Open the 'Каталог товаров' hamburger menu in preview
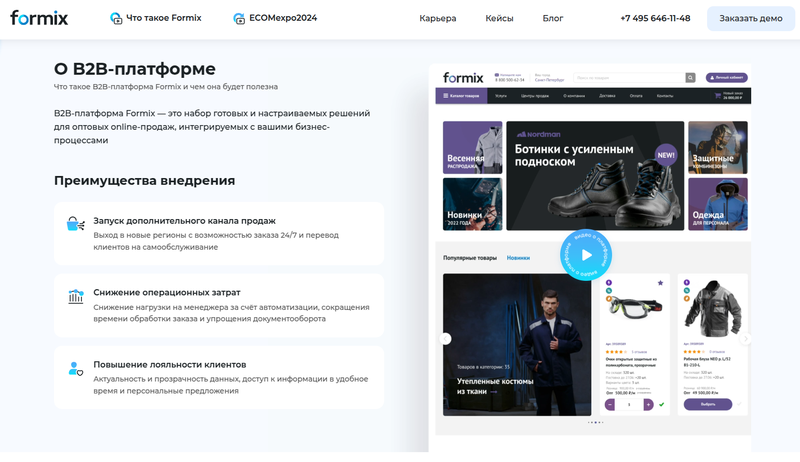The height and width of the screenshot is (462, 800). pyautogui.click(x=461, y=96)
